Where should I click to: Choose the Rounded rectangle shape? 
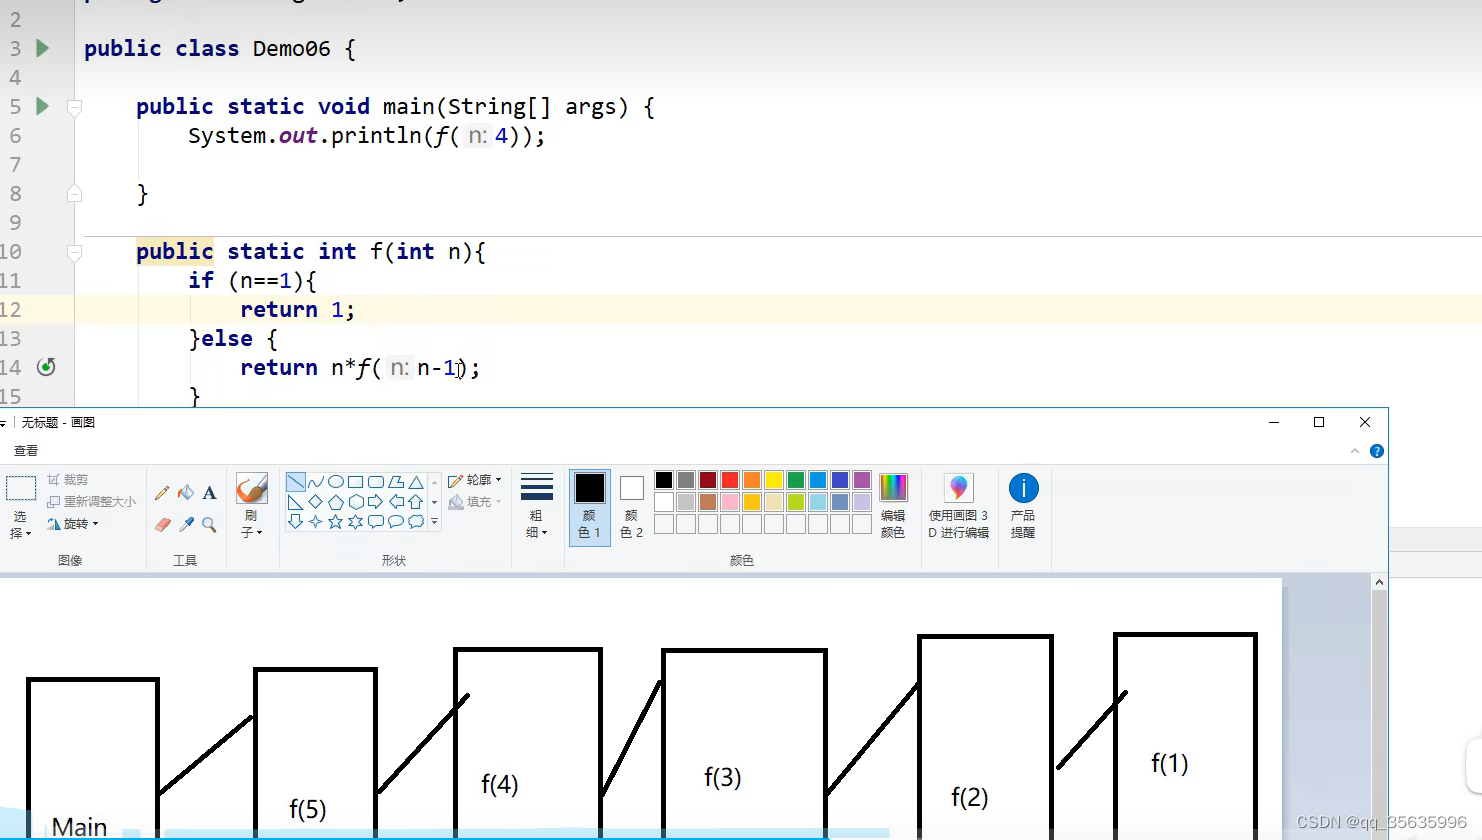(x=376, y=482)
